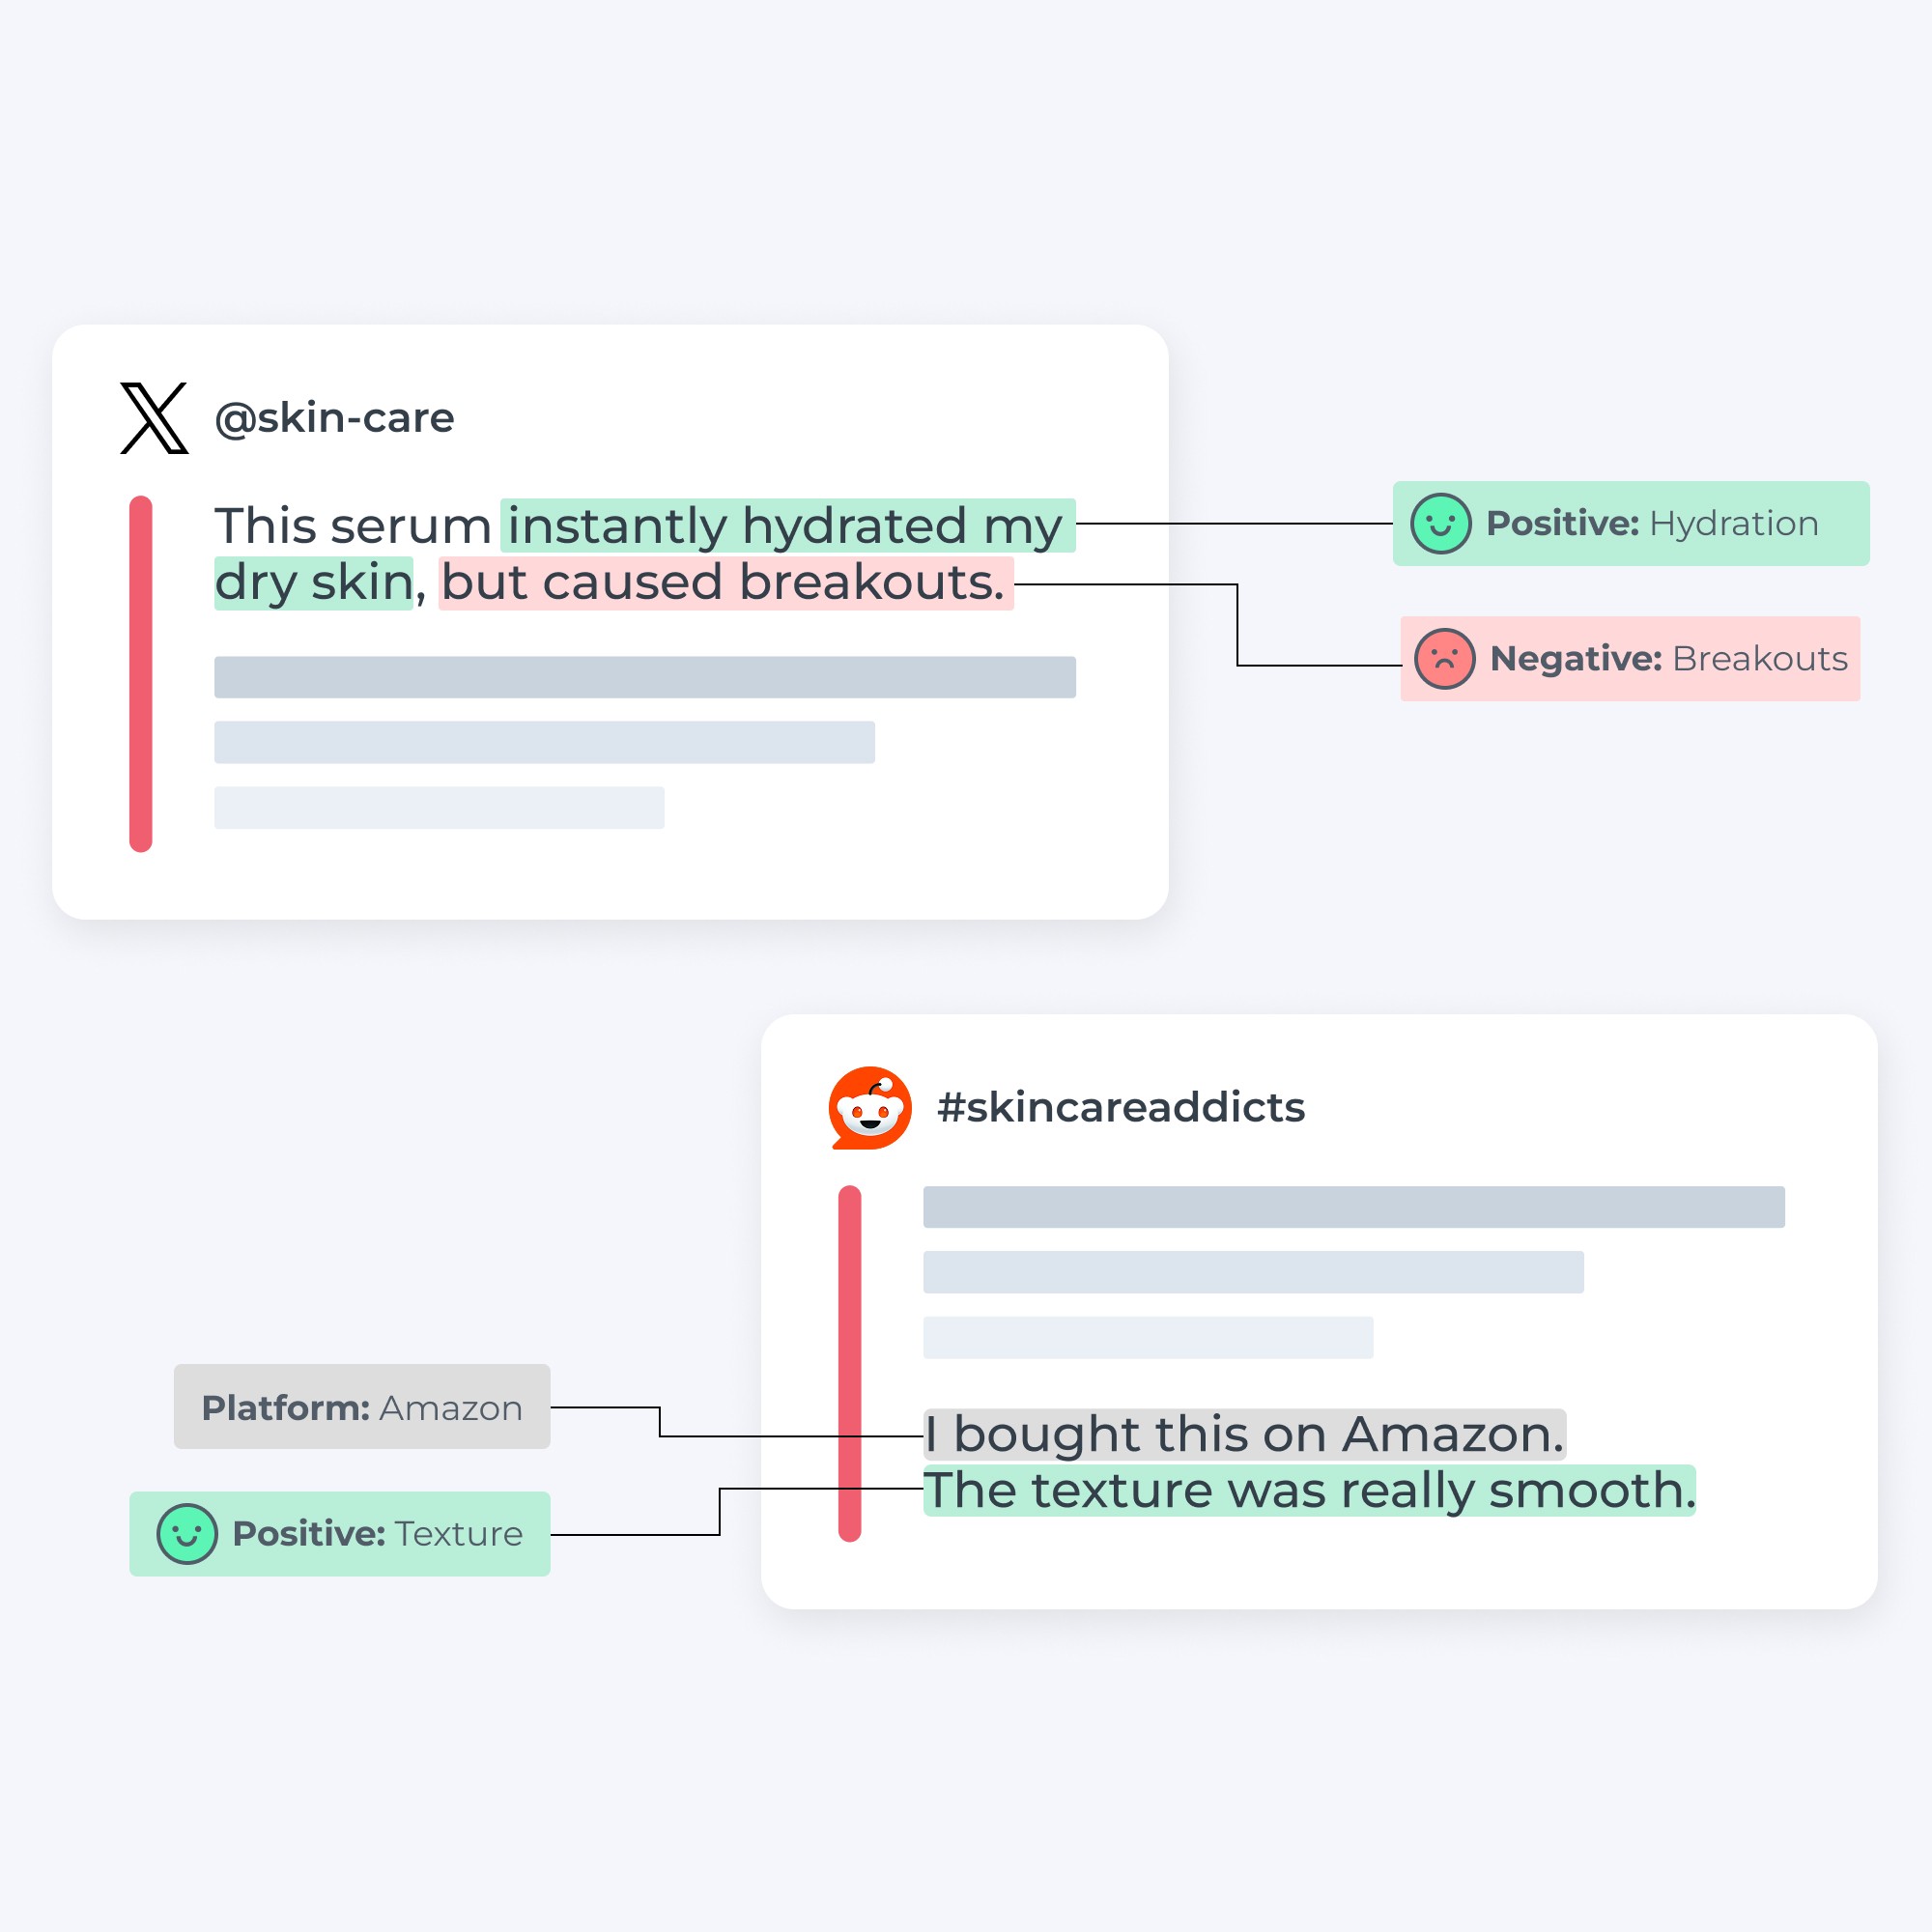The height and width of the screenshot is (1932, 1932).
Task: Click the frowning face on Negative: Breakouts
Action: 1444,659
